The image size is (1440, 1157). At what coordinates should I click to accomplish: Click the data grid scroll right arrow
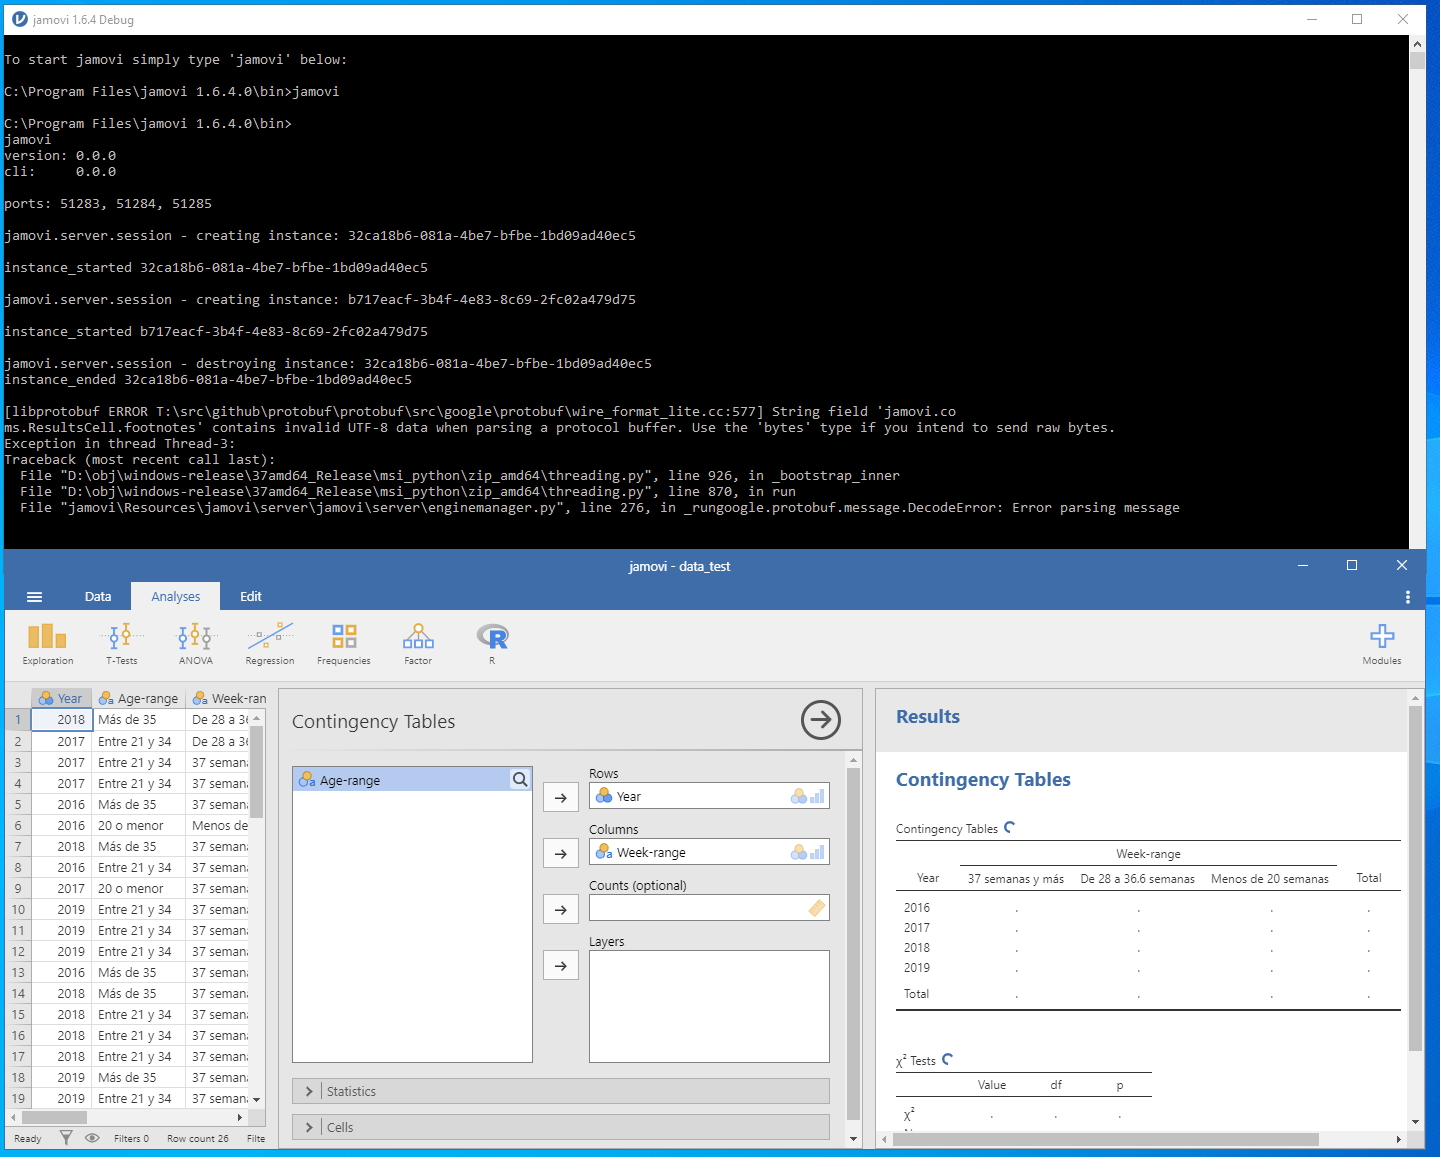tap(241, 1117)
